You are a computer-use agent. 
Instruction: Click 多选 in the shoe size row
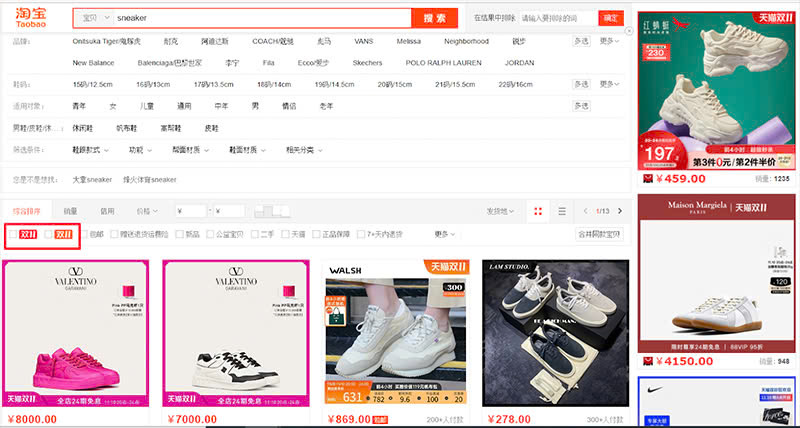(581, 84)
